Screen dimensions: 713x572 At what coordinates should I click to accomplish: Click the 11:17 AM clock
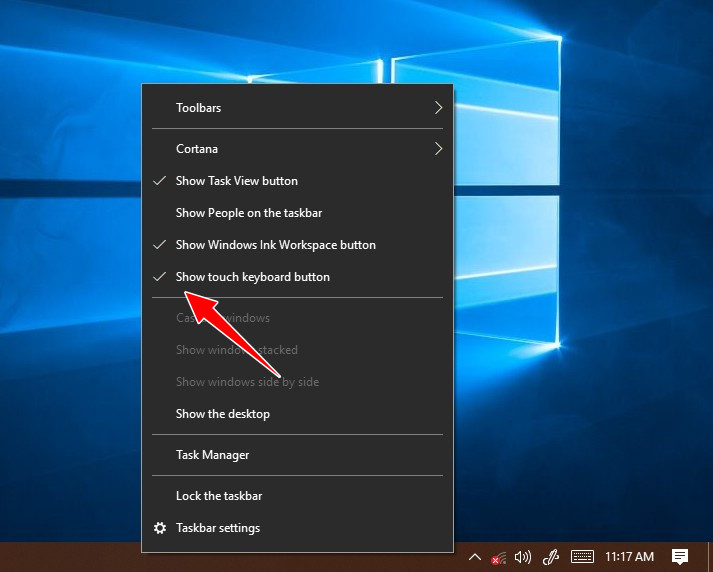point(629,556)
